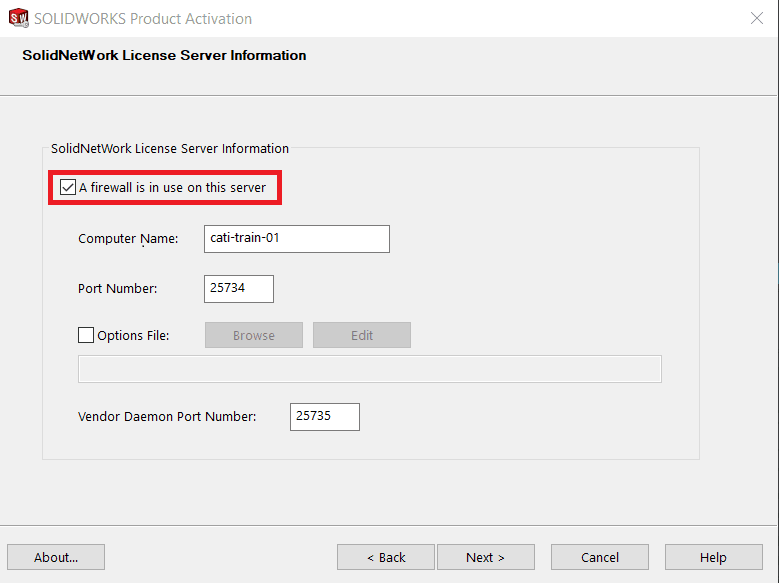Viewport: 779px width, 584px height.
Task: Click the Computer Name input field
Action: tap(297, 239)
